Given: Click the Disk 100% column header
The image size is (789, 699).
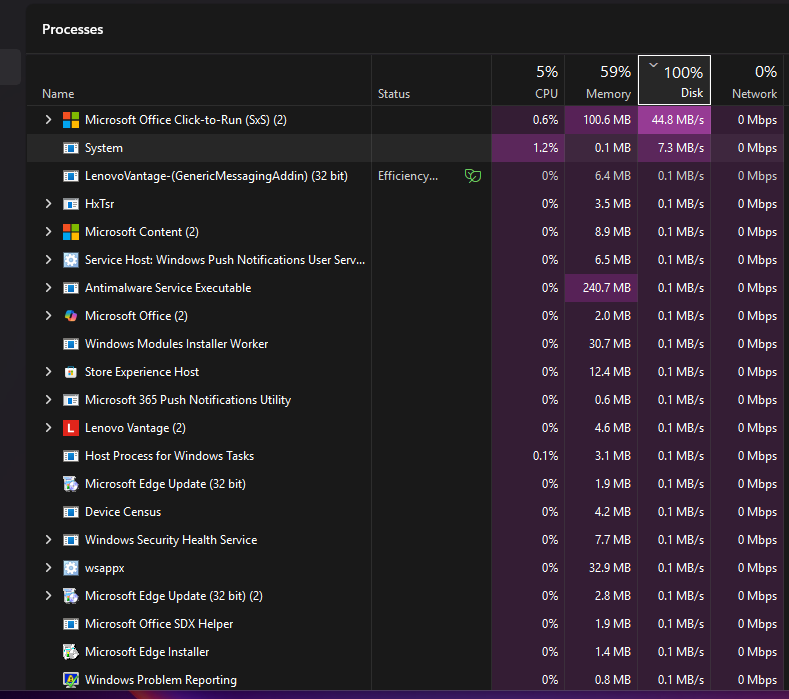Looking at the screenshot, I should (674, 81).
